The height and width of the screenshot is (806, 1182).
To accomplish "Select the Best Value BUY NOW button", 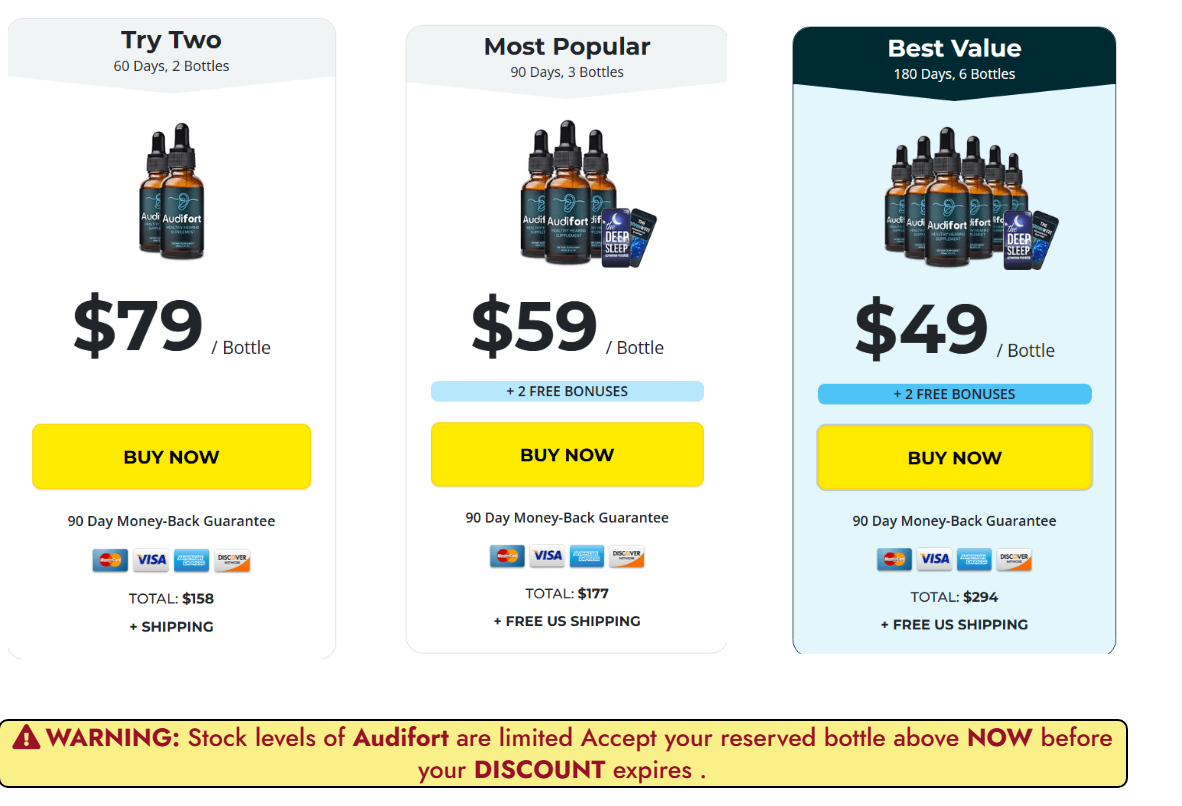I will 954,457.
